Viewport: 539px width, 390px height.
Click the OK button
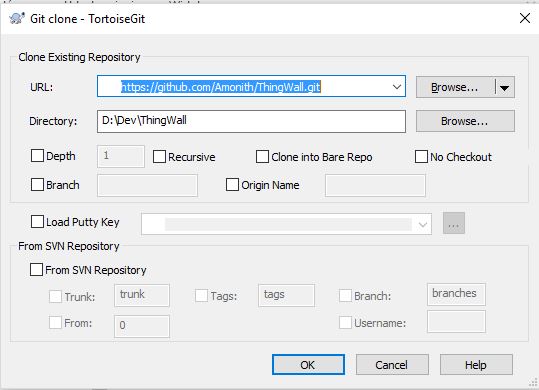tap(308, 365)
